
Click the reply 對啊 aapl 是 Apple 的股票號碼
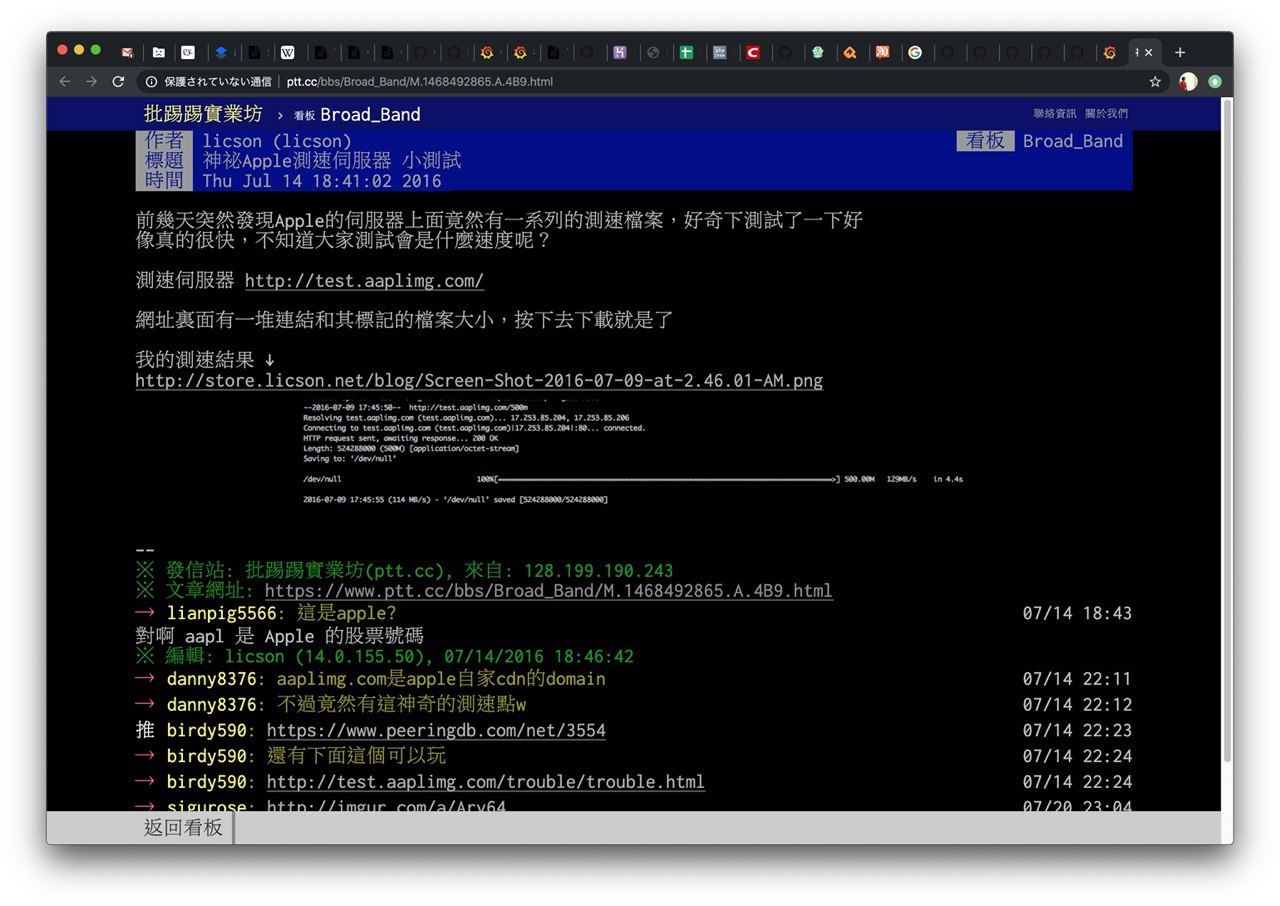point(279,635)
